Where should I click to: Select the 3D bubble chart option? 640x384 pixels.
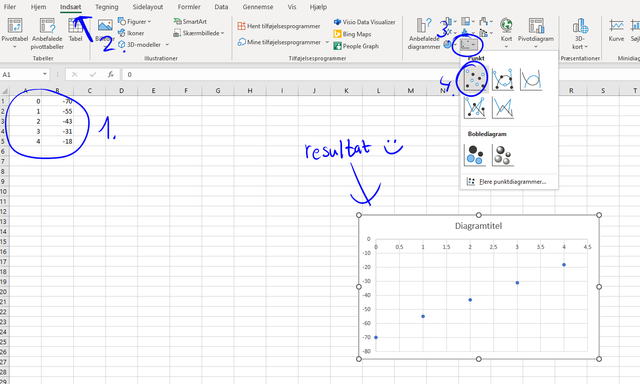pyautogui.click(x=503, y=155)
